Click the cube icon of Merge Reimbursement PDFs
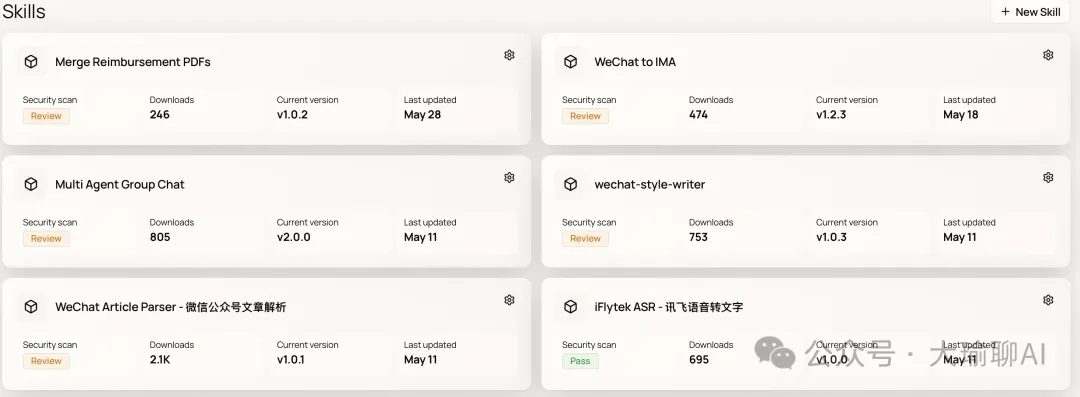Screen dimensions: 1080x397 (31, 62)
